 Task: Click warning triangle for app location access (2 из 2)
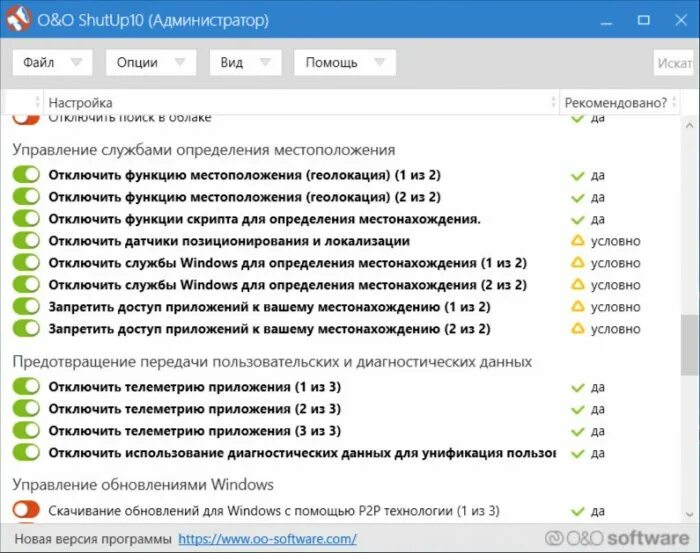click(578, 329)
